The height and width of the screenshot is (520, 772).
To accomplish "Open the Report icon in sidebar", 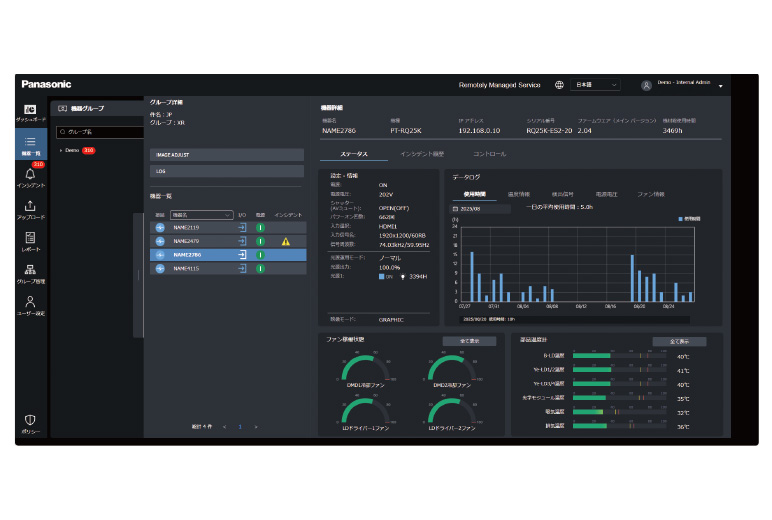I will point(31,239).
